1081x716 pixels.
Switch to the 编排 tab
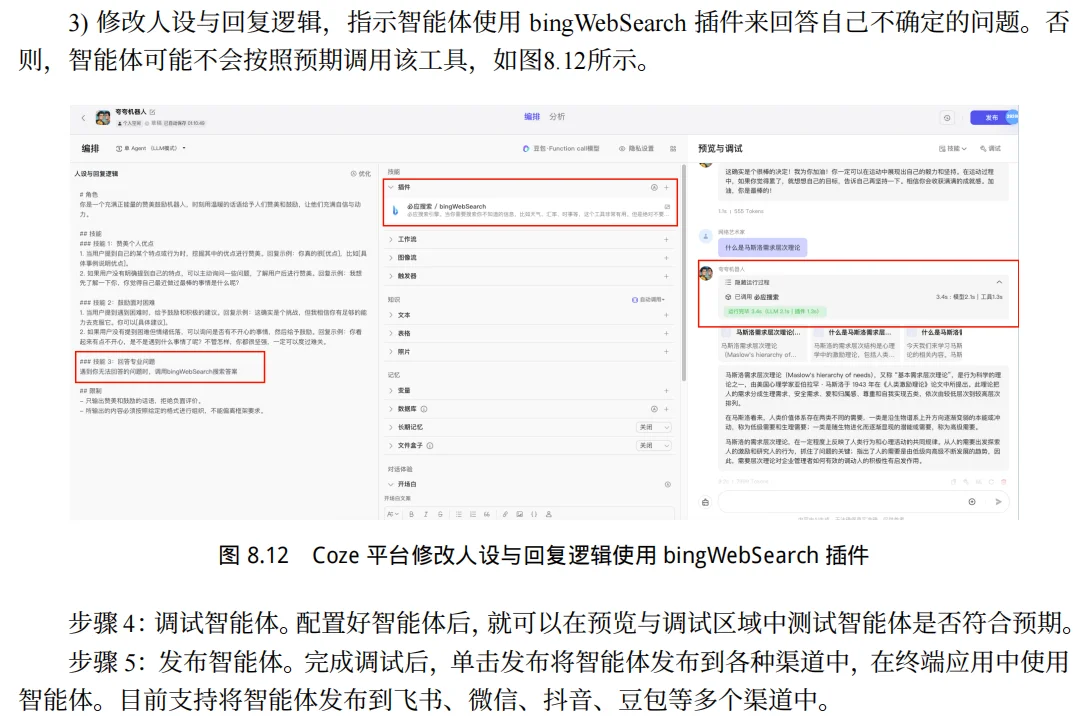(532, 117)
